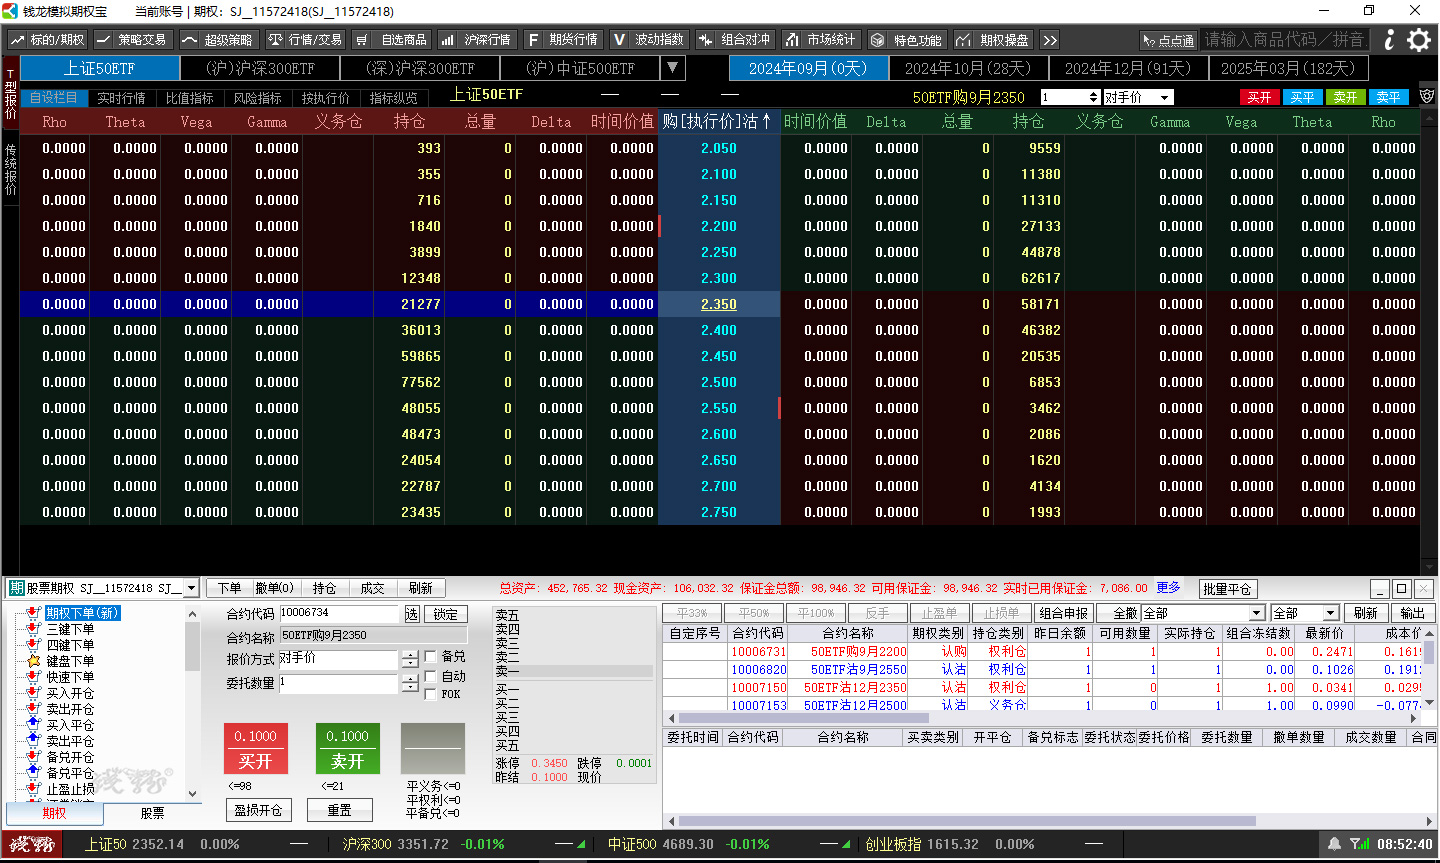Click the 期货行情 F icon
This screenshot has height=863, width=1440.
[x=533, y=40]
